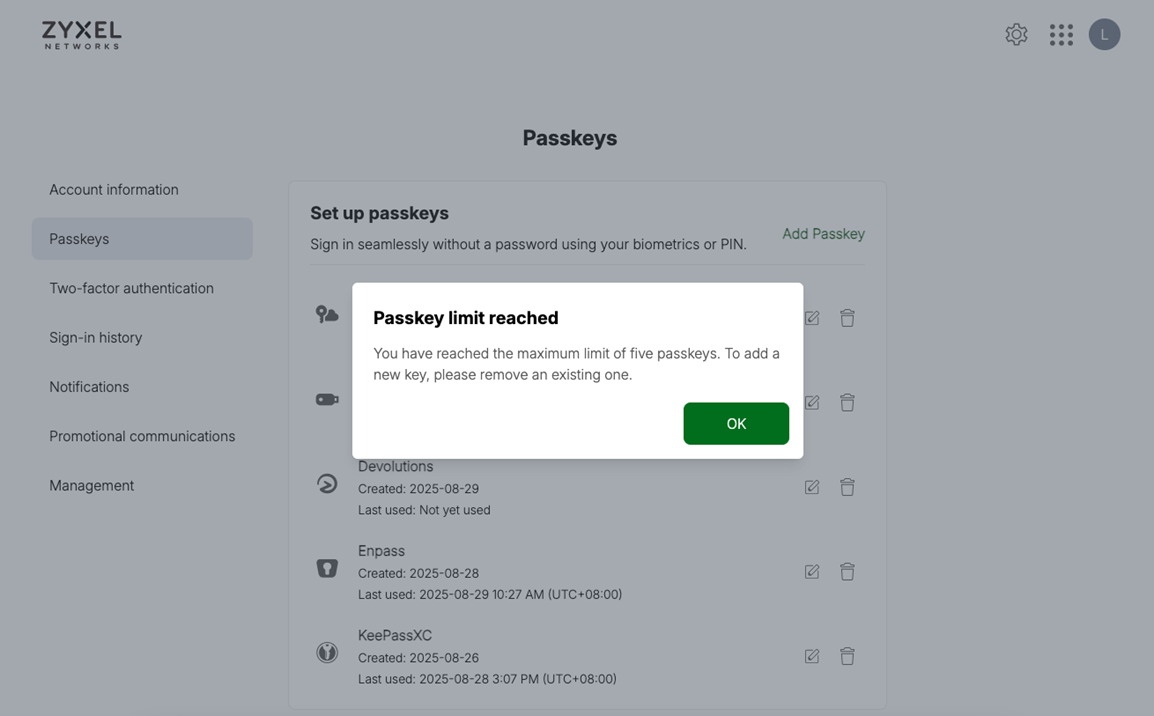
Task: Delete the Devolutions passkey
Action: 847,487
